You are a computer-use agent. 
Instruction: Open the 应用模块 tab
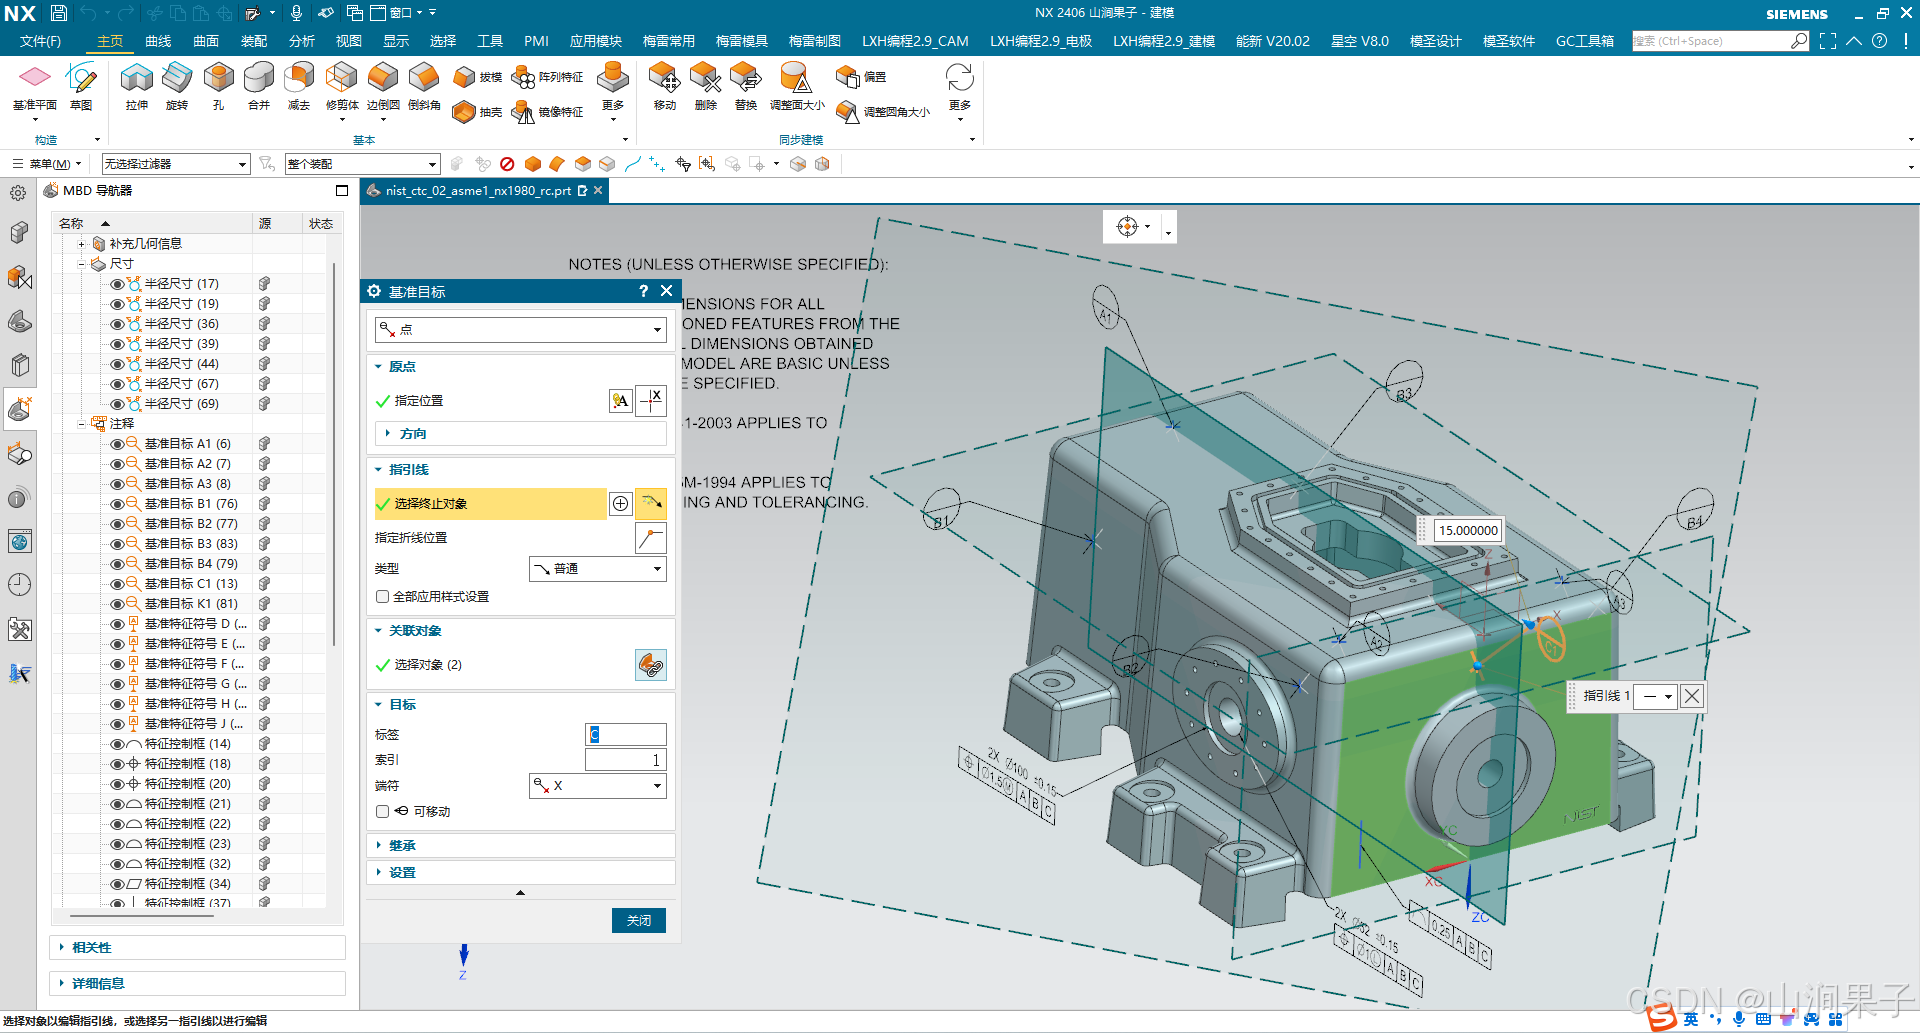click(x=596, y=41)
